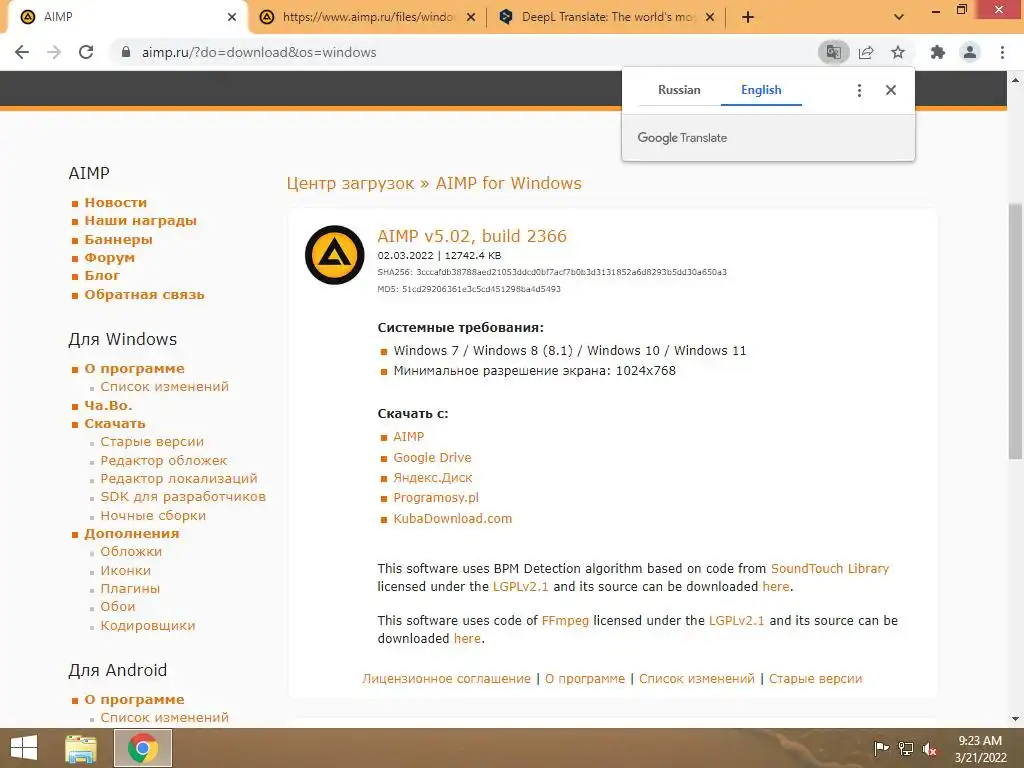
Task: Download from Яндекс.Диск link
Action: (x=432, y=477)
